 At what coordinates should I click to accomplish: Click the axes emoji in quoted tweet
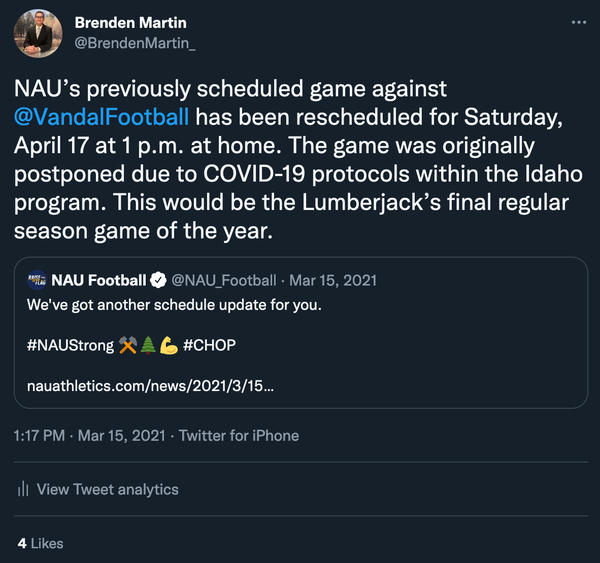(129, 344)
